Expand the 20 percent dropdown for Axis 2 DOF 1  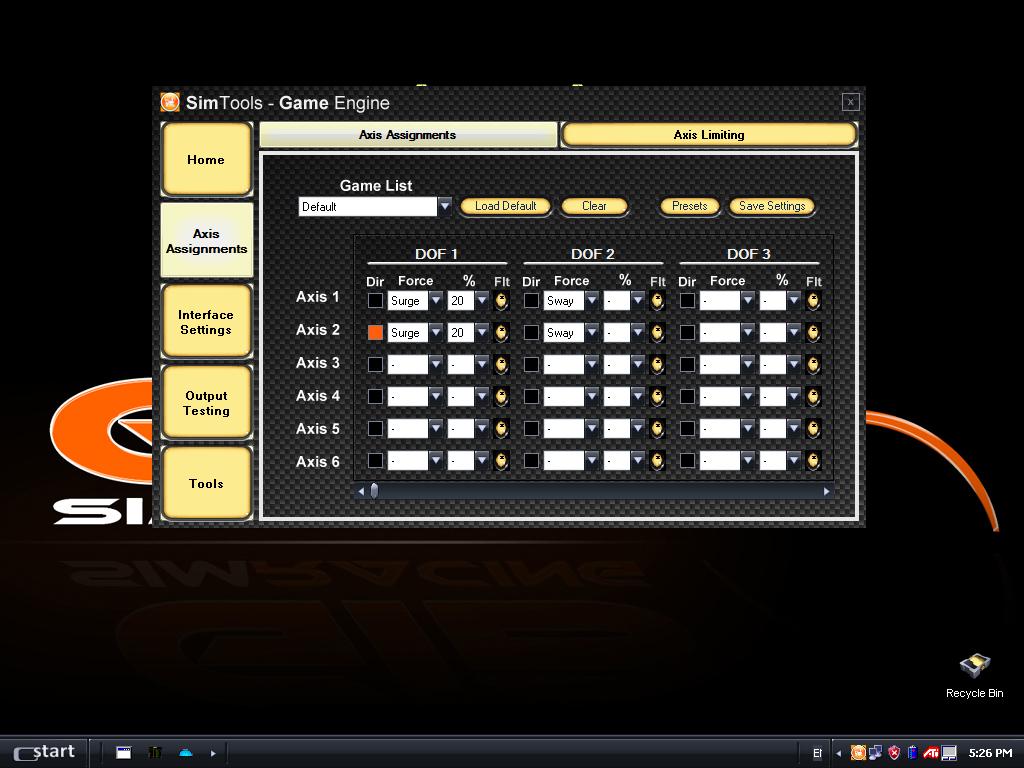(x=482, y=332)
